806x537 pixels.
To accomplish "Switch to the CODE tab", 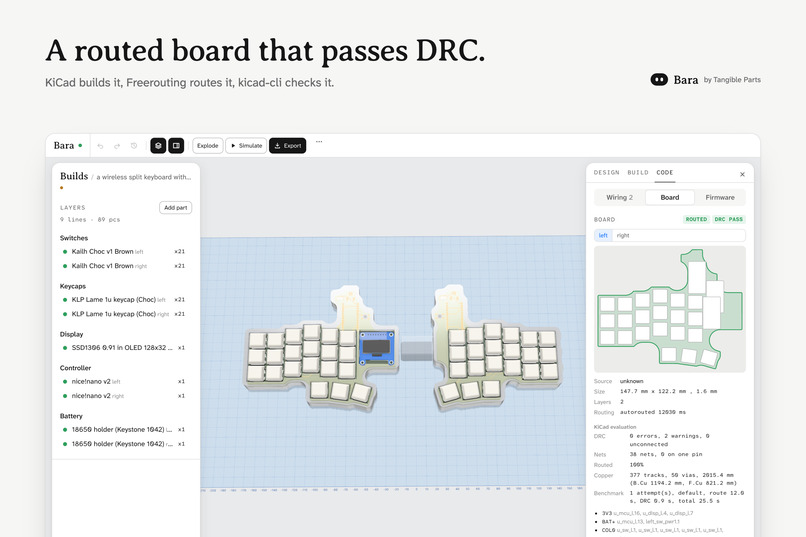I will tap(665, 173).
